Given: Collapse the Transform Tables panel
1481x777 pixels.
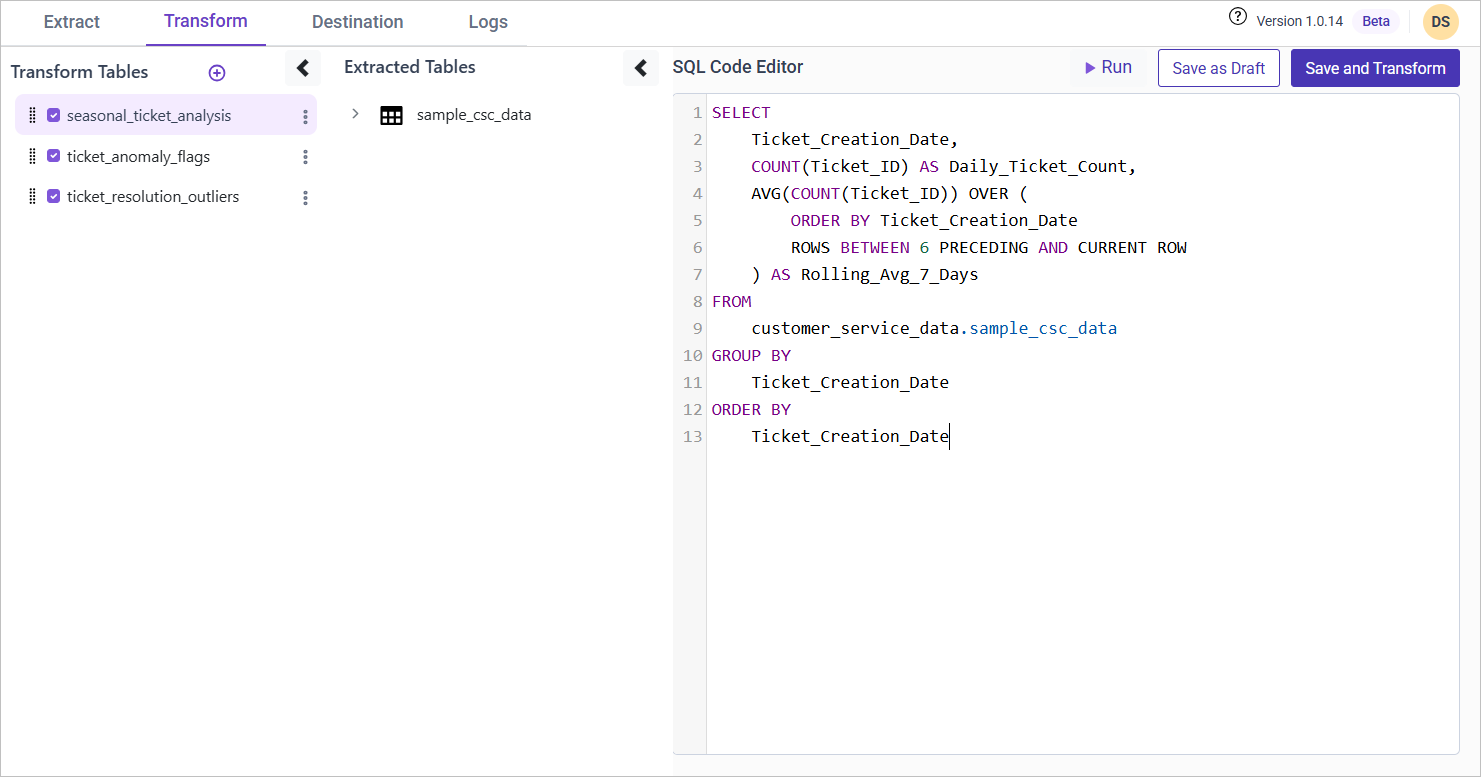Looking at the screenshot, I should tap(303, 68).
